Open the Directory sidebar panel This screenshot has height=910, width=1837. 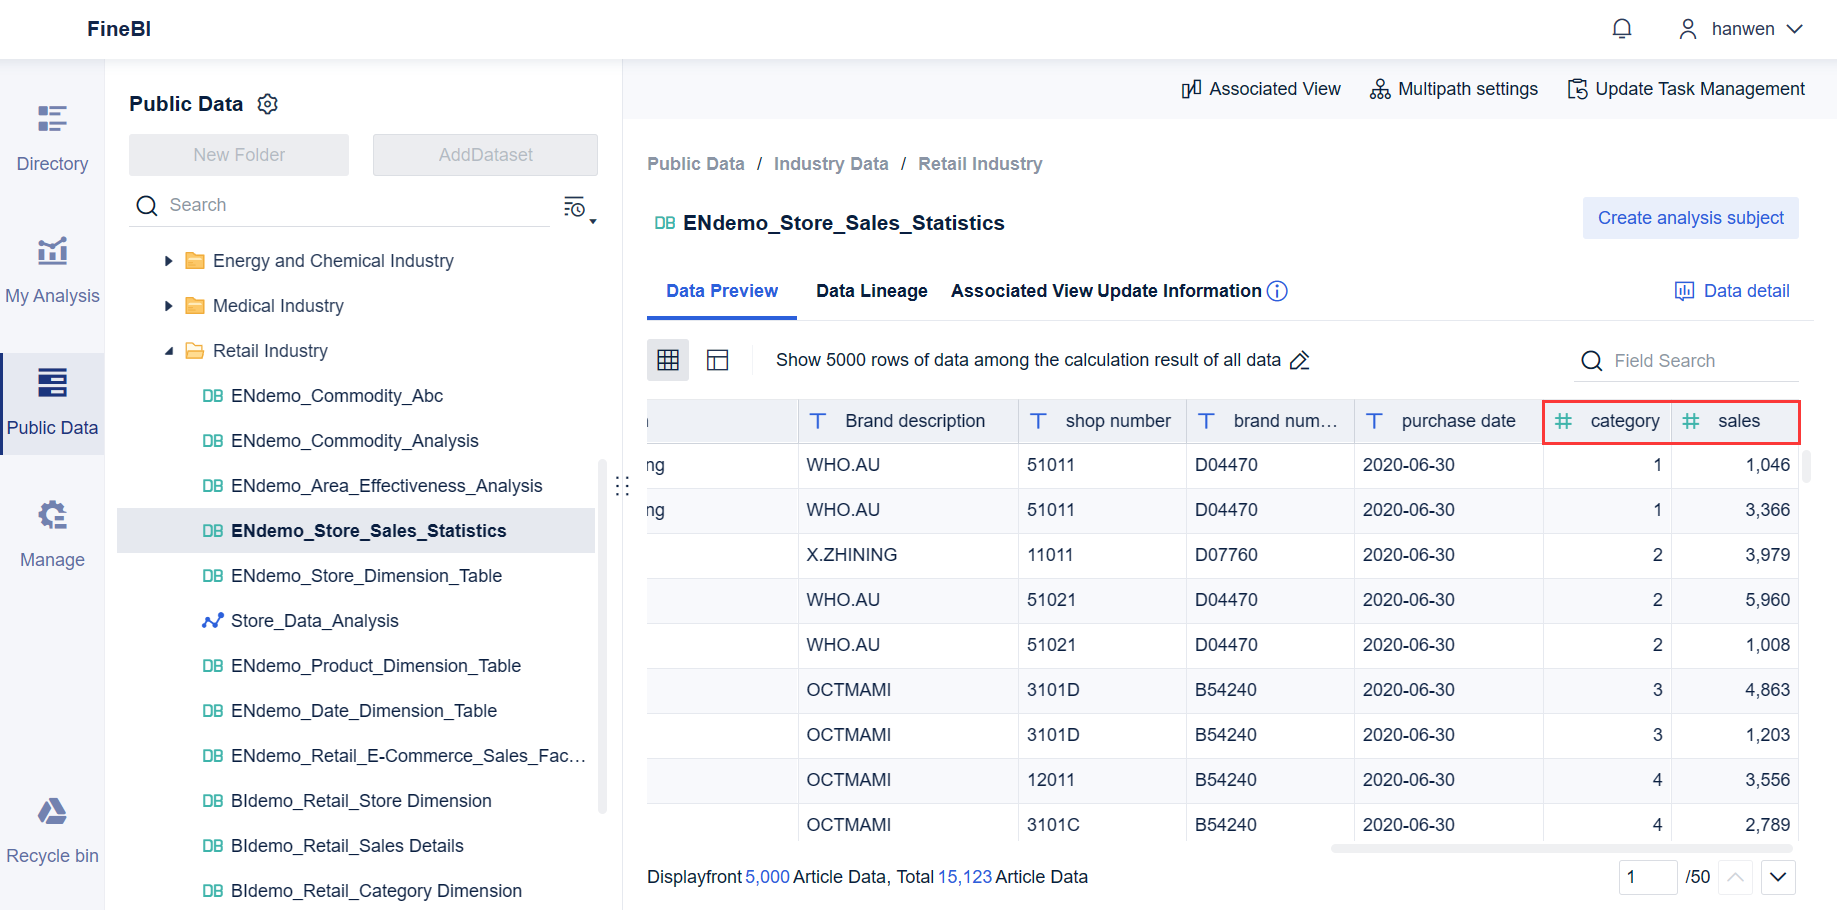pos(51,135)
